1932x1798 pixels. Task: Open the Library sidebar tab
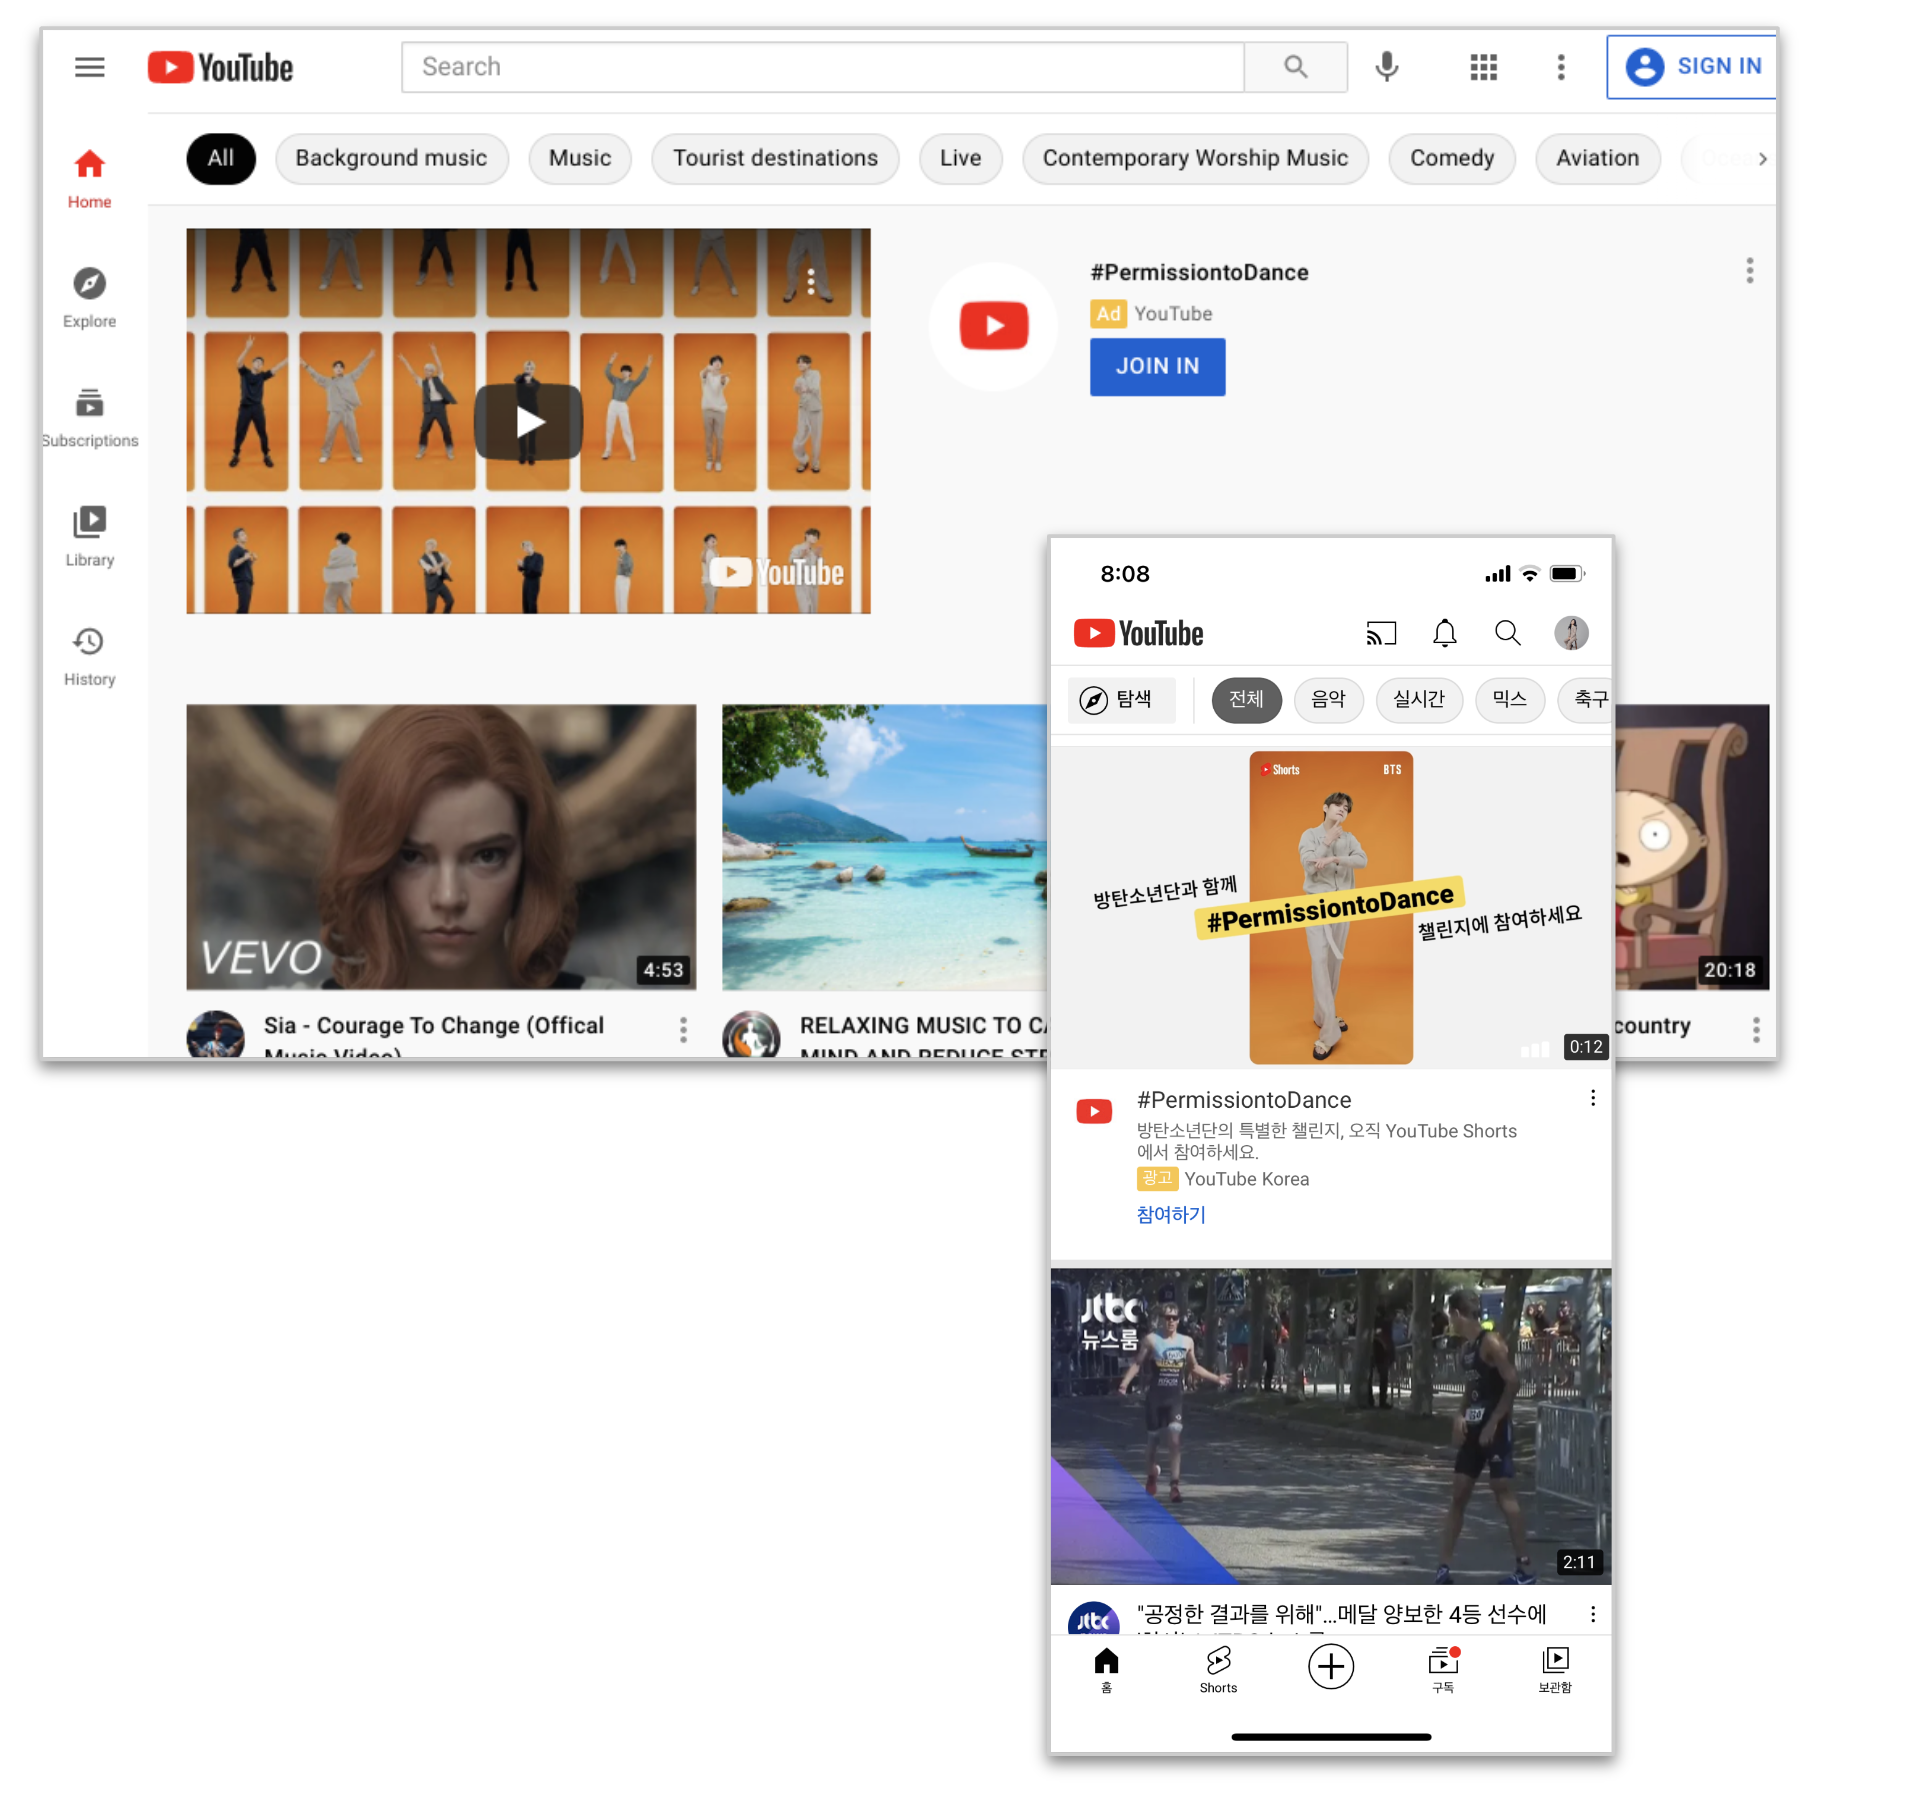(89, 536)
